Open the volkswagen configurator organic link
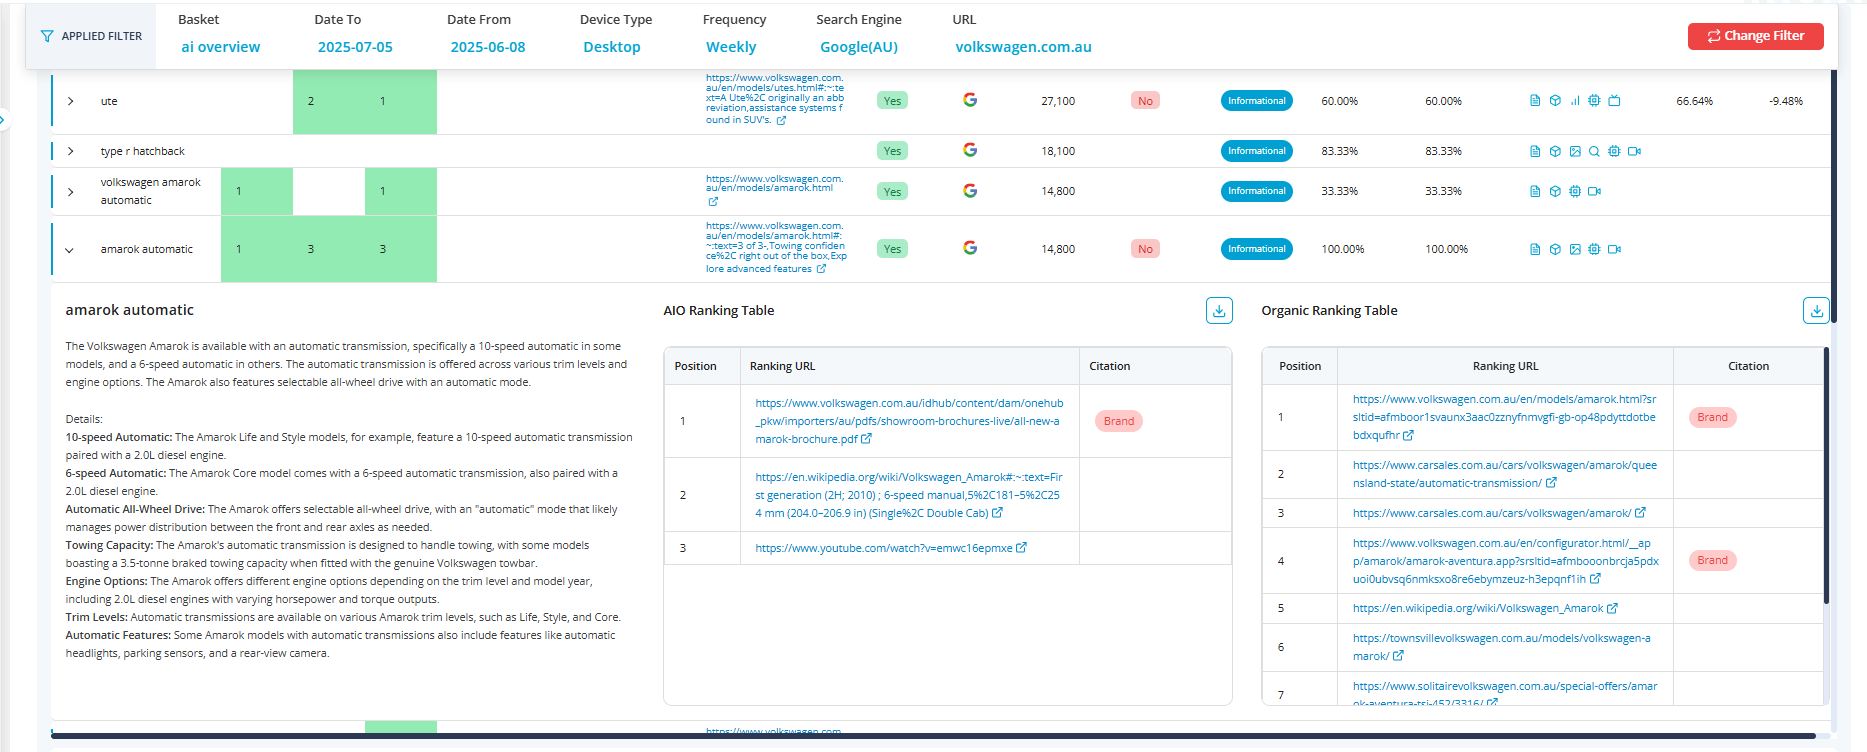1867x752 pixels. 1505,561
